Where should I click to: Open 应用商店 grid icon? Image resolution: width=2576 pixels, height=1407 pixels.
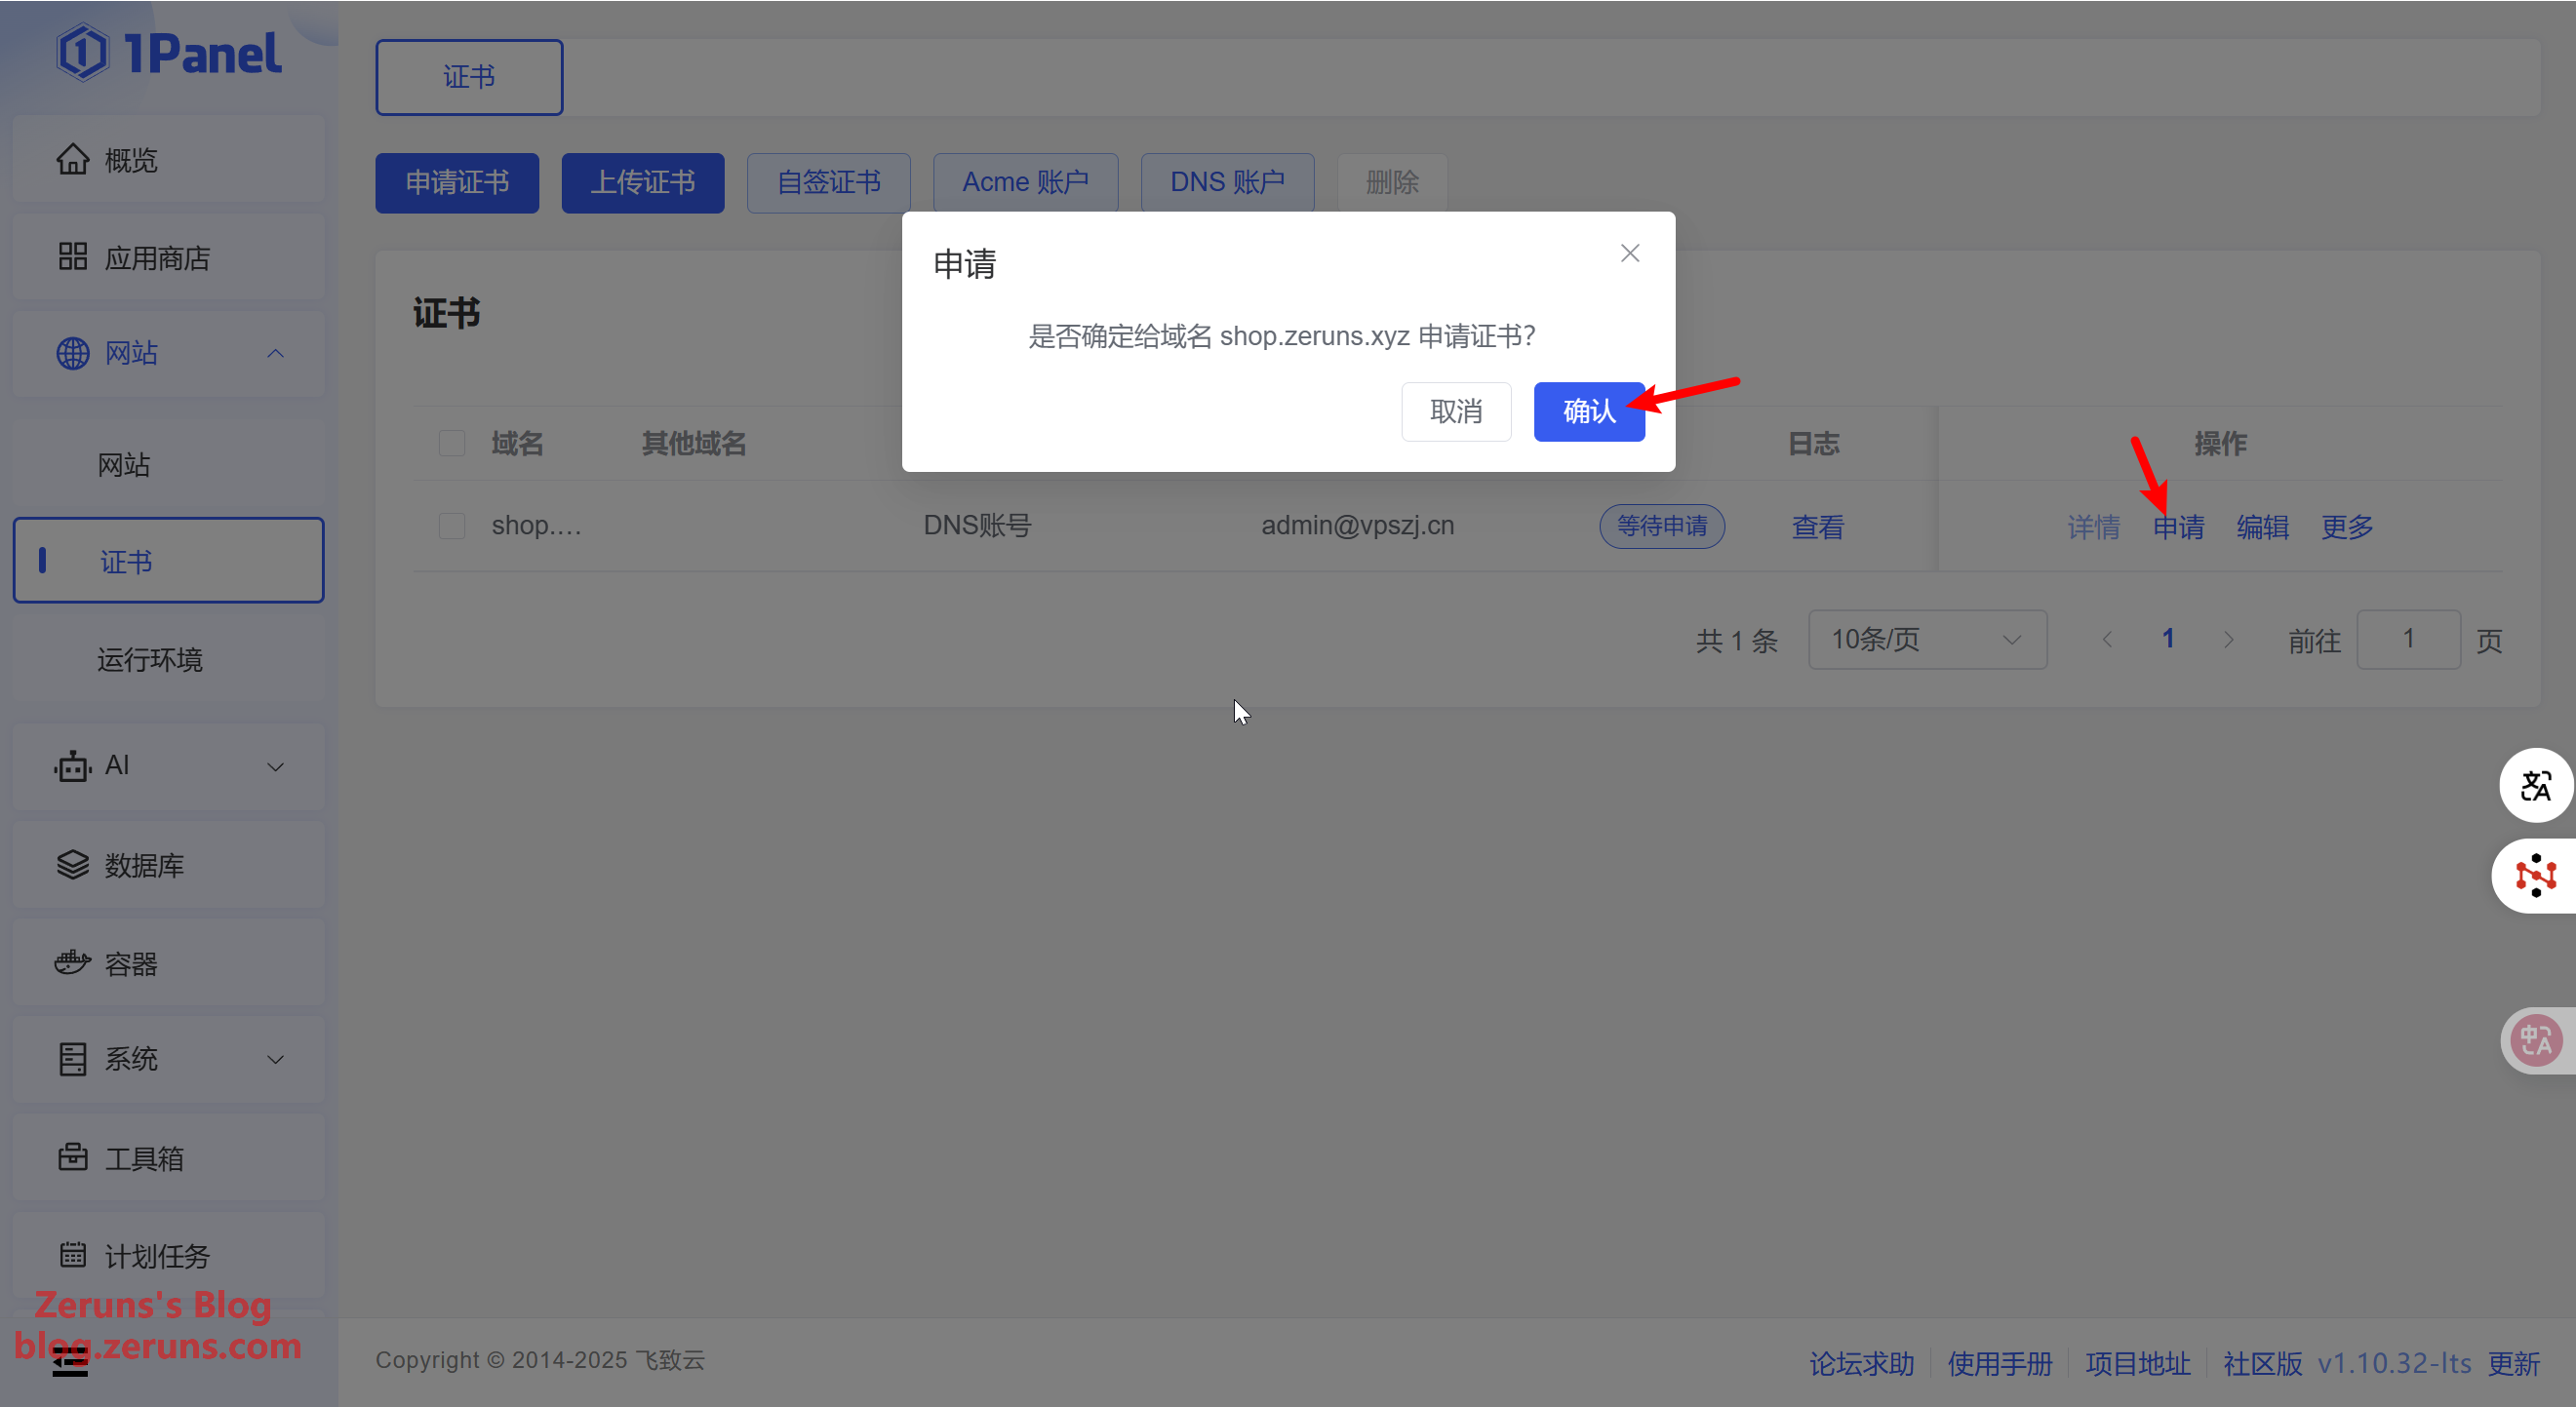pyautogui.click(x=72, y=257)
